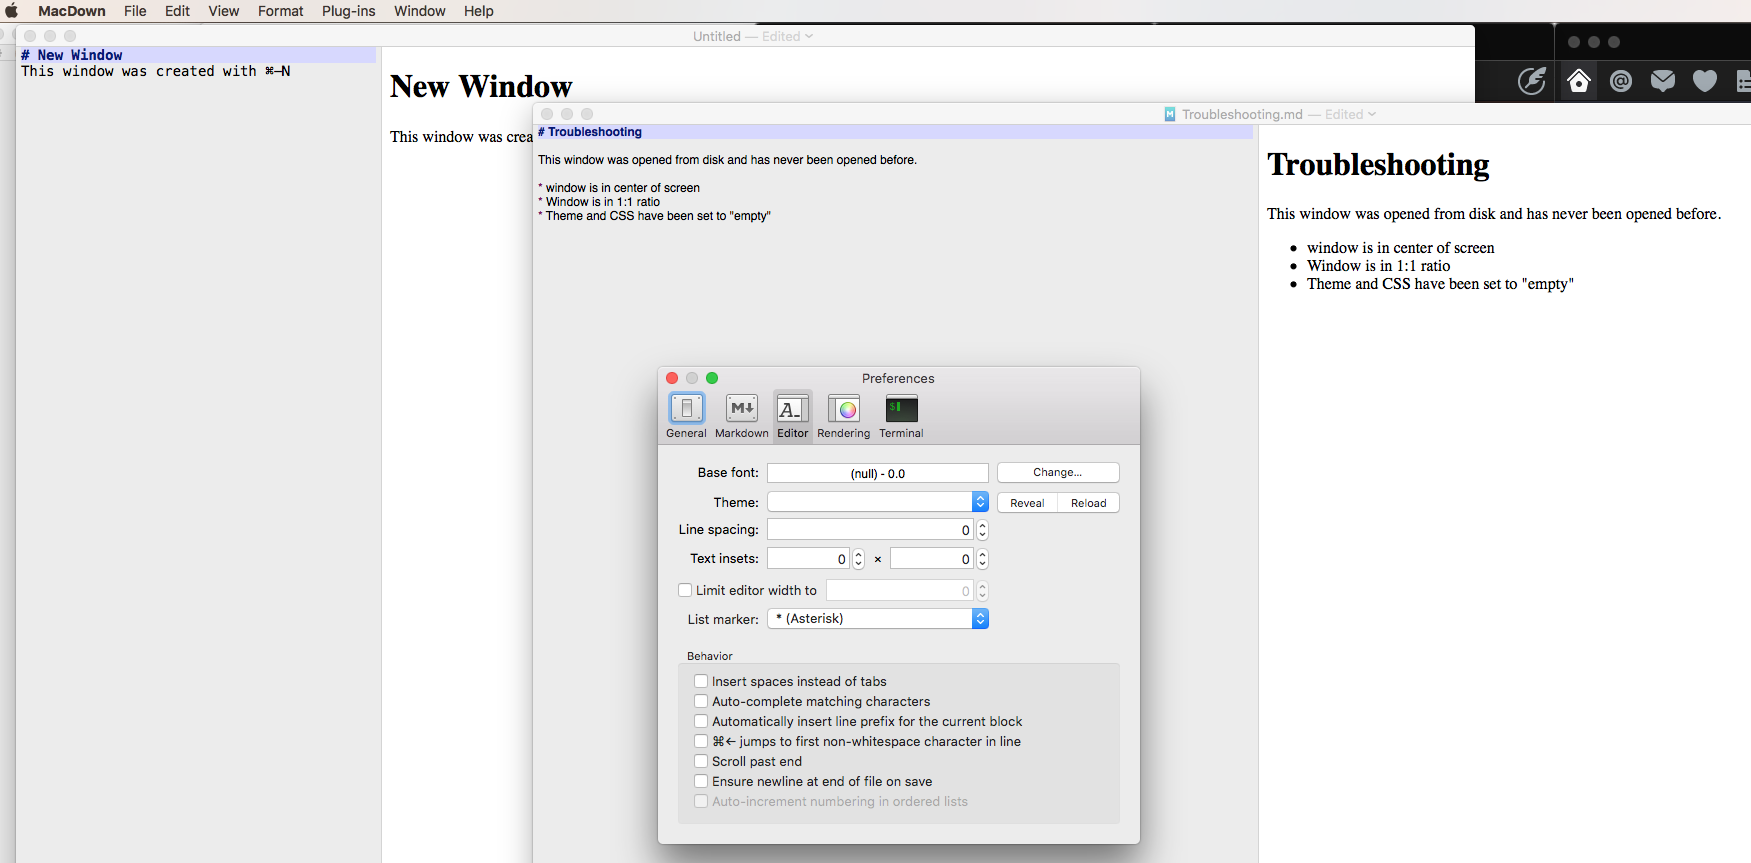
Task: Focus the Line spacing field
Action: (871, 530)
